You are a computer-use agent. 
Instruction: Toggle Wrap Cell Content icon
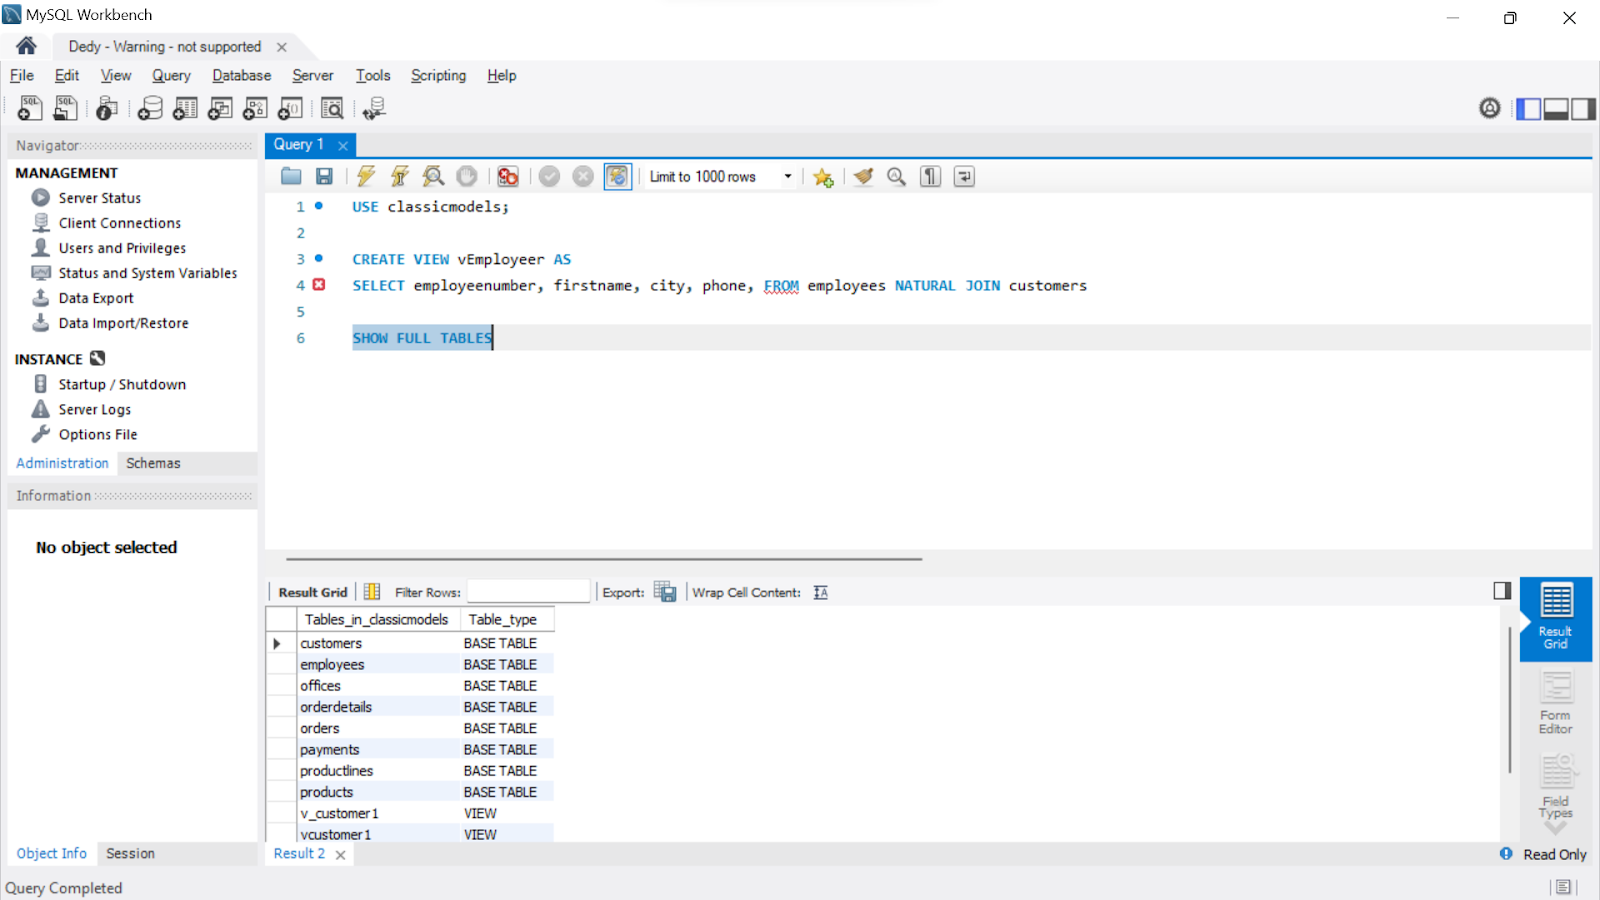click(x=821, y=592)
